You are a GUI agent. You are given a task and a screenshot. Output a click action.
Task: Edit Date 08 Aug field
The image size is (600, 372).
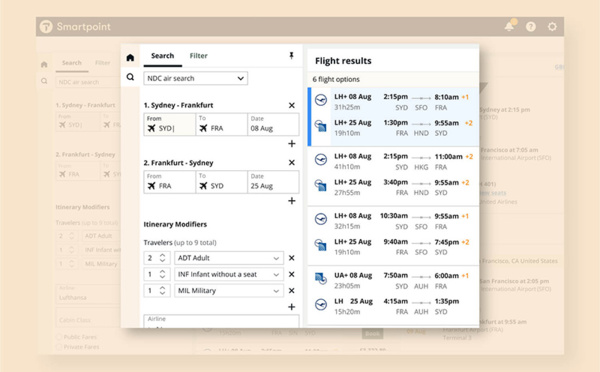tap(273, 124)
